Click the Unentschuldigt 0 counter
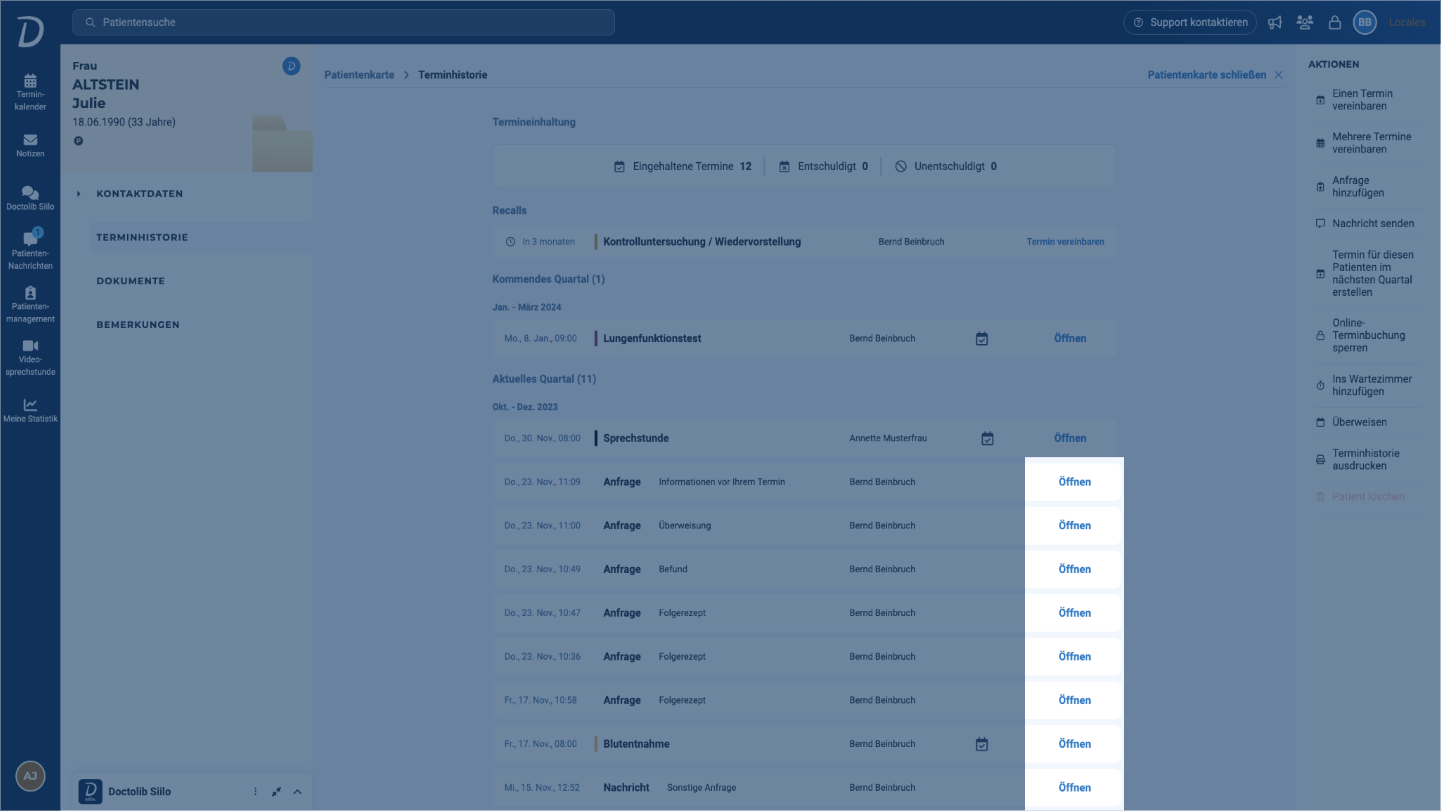This screenshot has height=812, width=1442. [945, 167]
